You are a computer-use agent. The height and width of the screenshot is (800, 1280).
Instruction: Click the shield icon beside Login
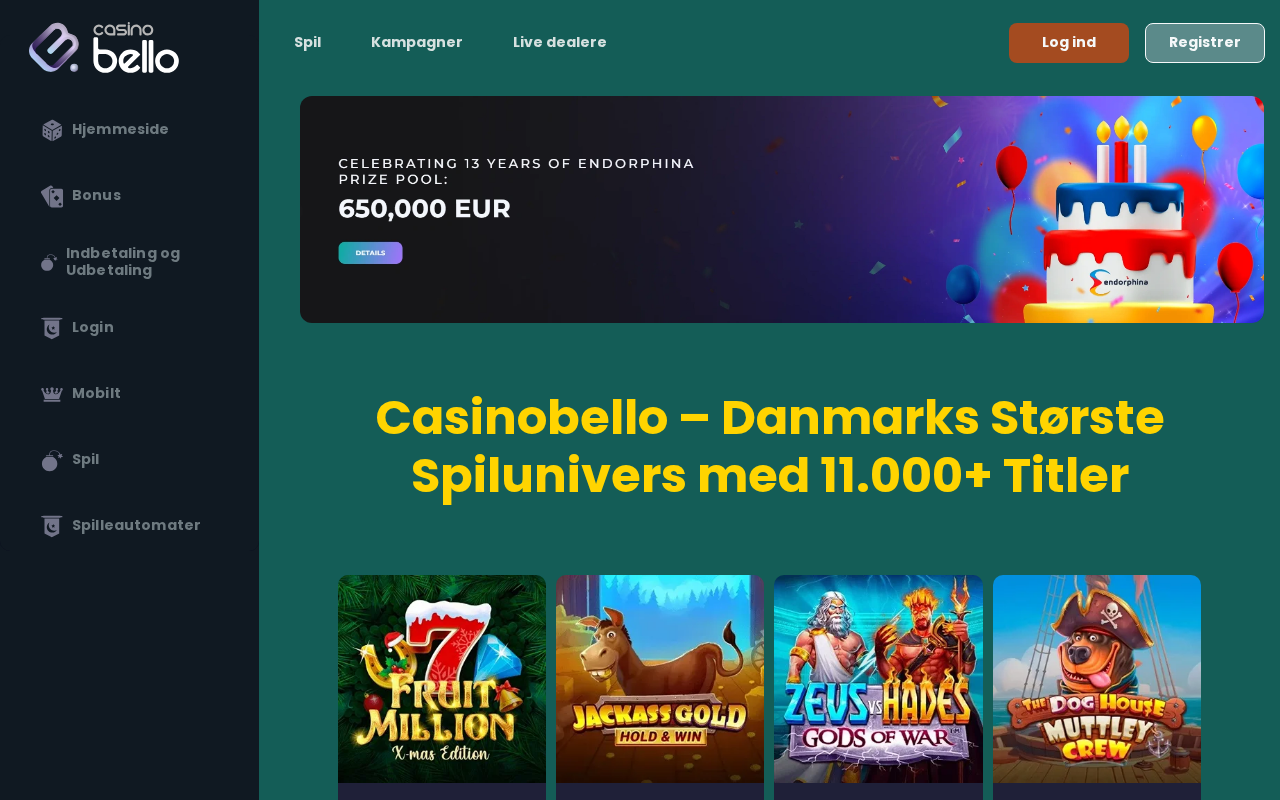point(52,328)
